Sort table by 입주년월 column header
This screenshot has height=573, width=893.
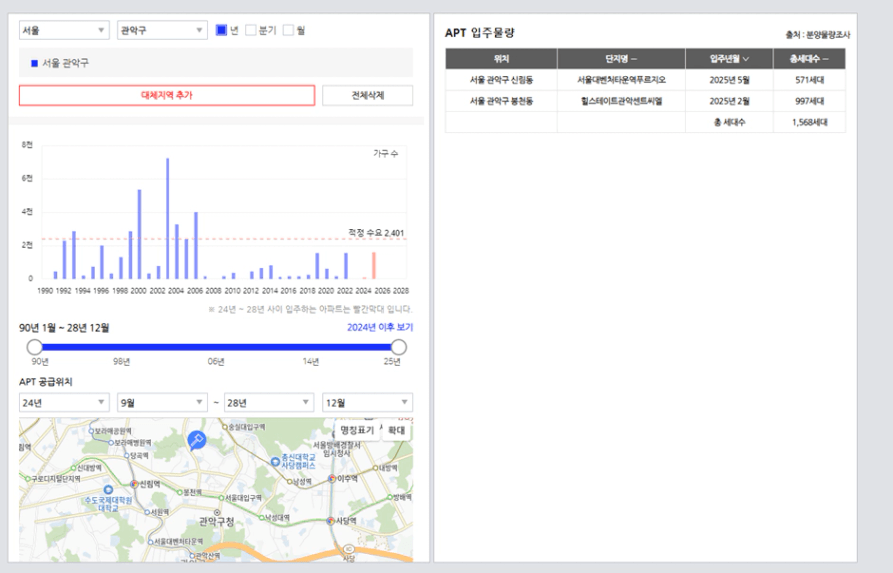pos(729,59)
